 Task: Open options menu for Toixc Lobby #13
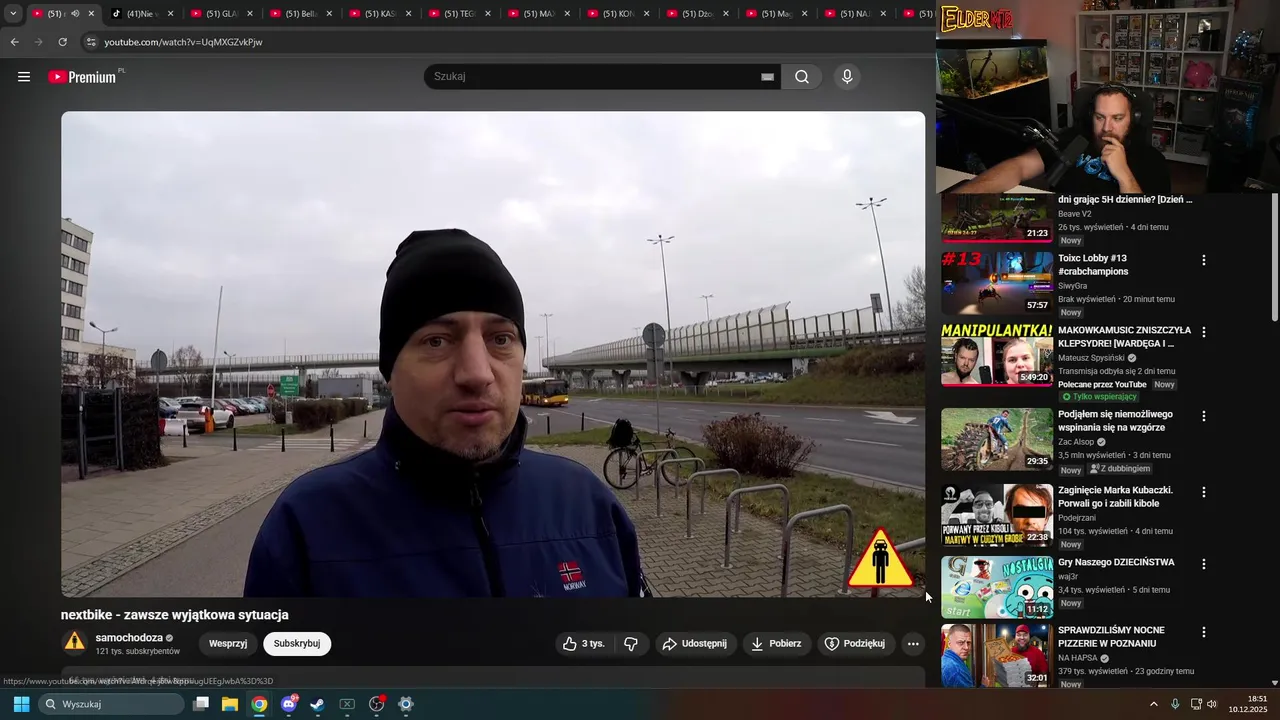pyautogui.click(x=1204, y=260)
